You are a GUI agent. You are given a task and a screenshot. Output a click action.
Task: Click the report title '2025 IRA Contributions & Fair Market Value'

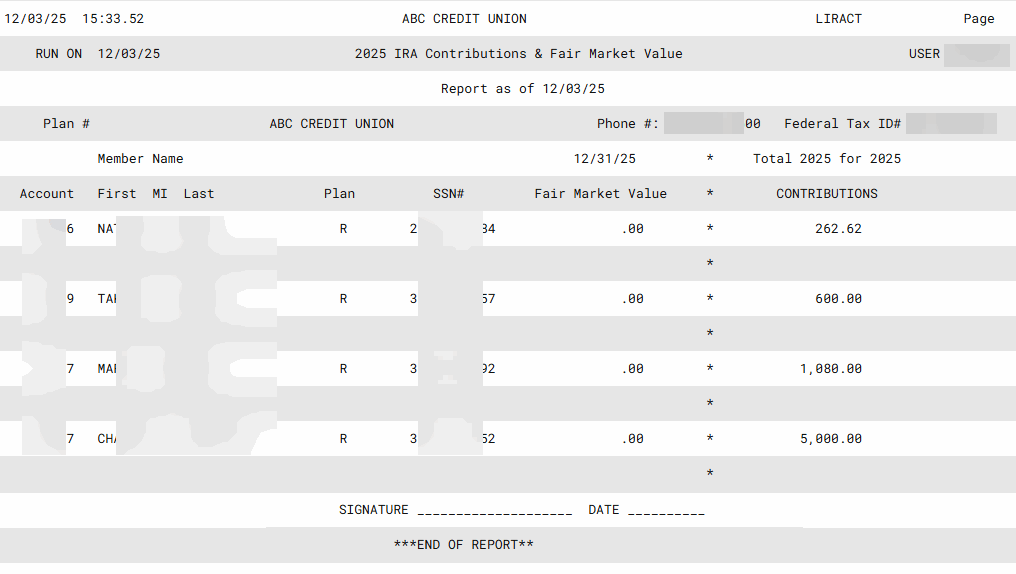[518, 54]
